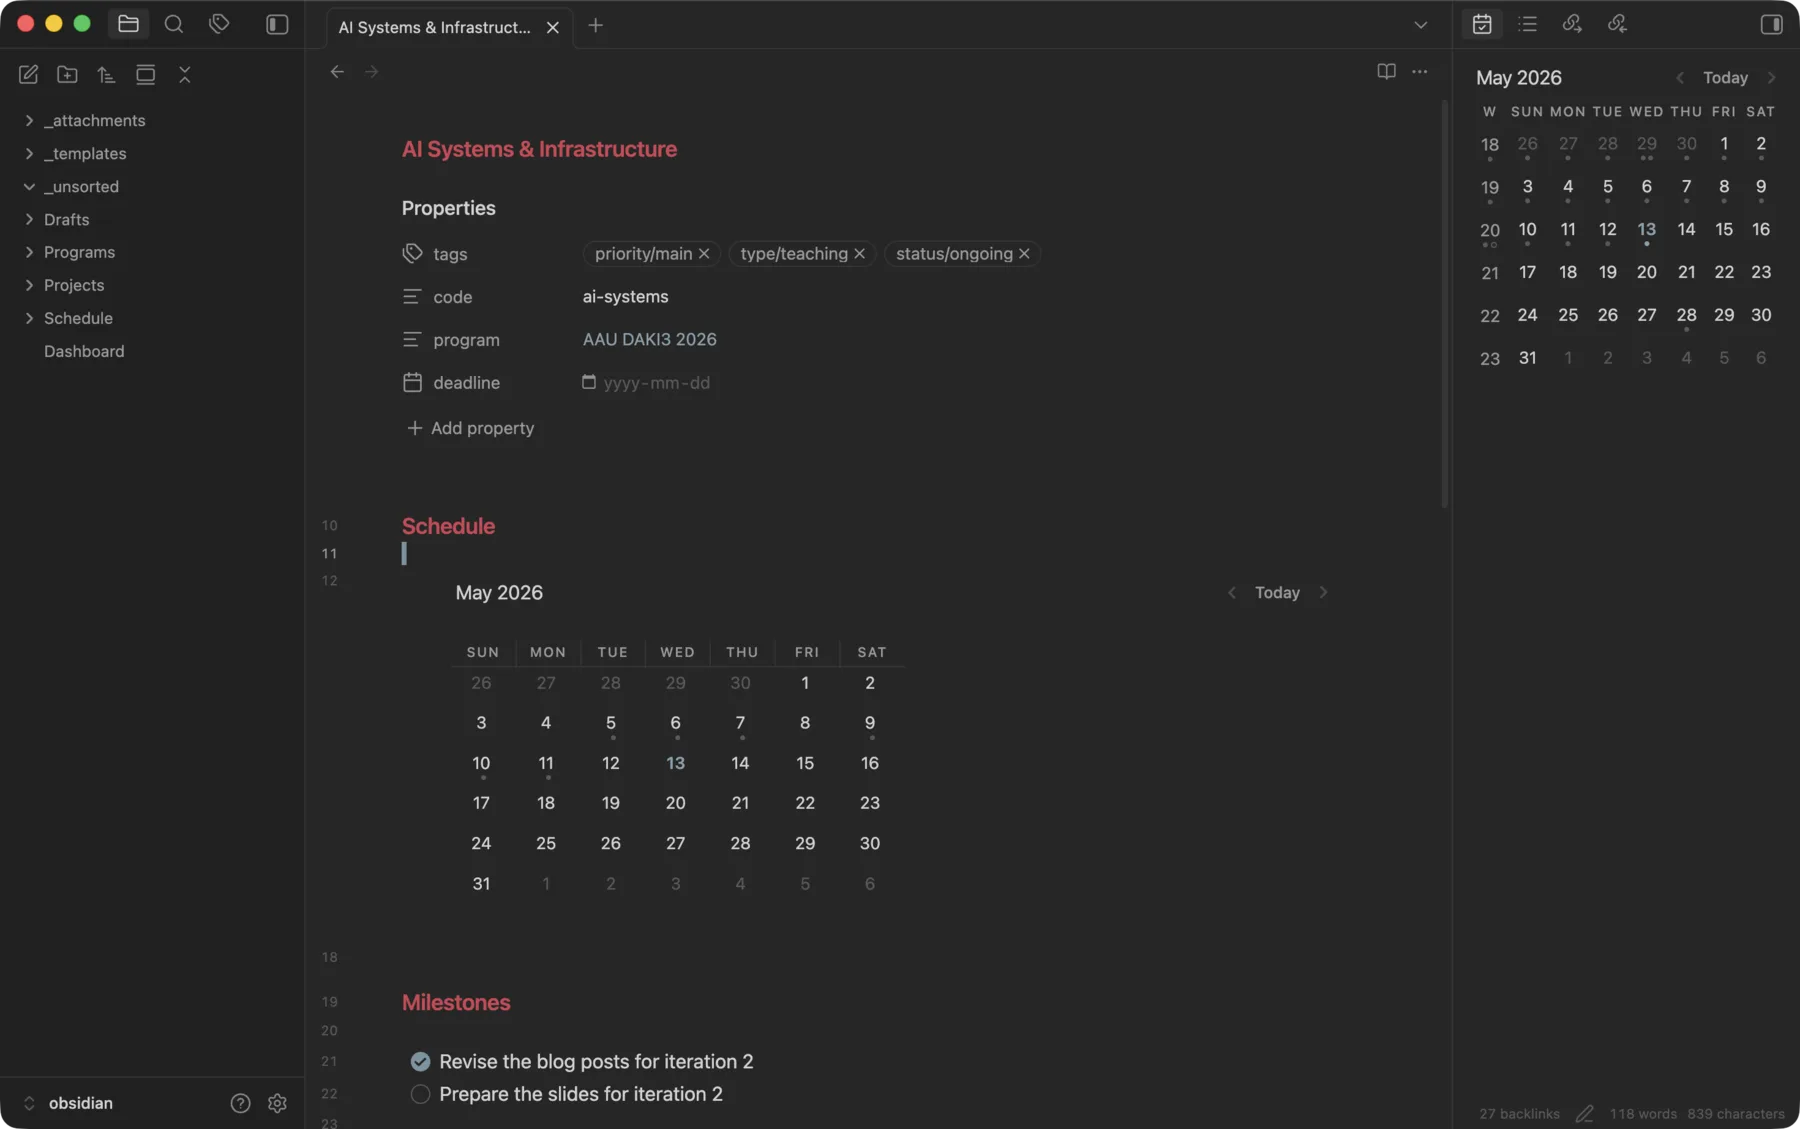Click auto-reveal current file icon
Screen dimensions: 1800x1129
(x=145, y=74)
